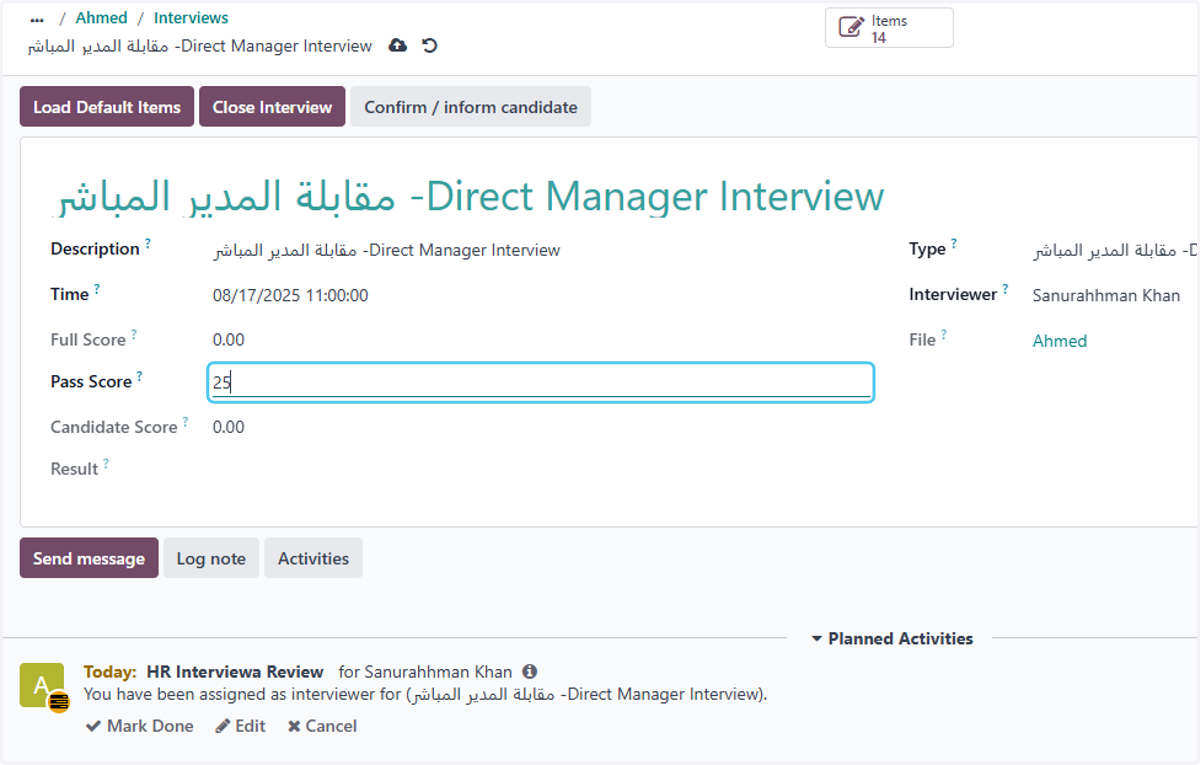Go to Ahmed breadcrumb link
Screen dimensions: 1200x765
(x=102, y=18)
